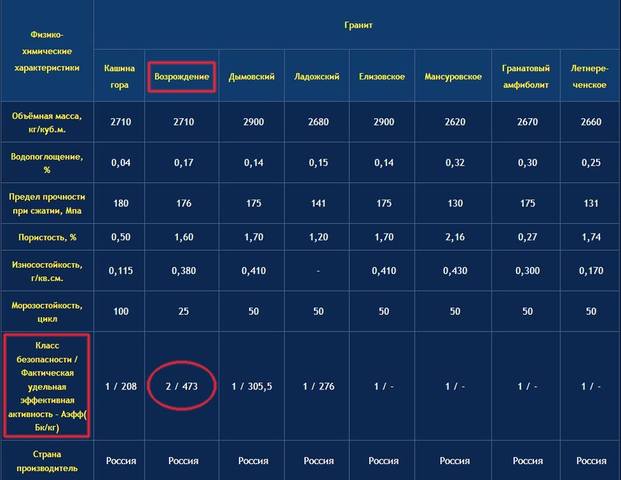
Task: Click the Объёмная масса row label
Action: click(x=47, y=122)
